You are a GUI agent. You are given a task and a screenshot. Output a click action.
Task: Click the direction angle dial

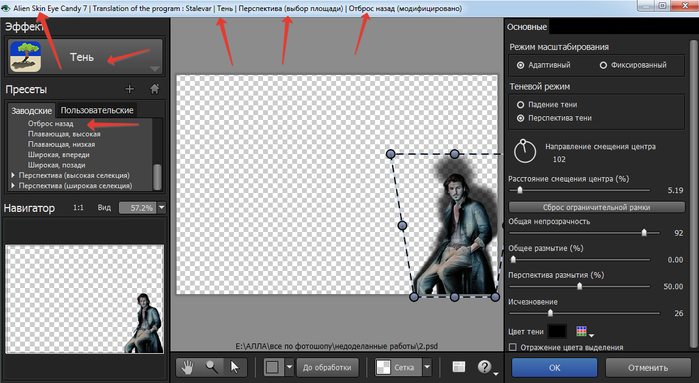(x=525, y=152)
